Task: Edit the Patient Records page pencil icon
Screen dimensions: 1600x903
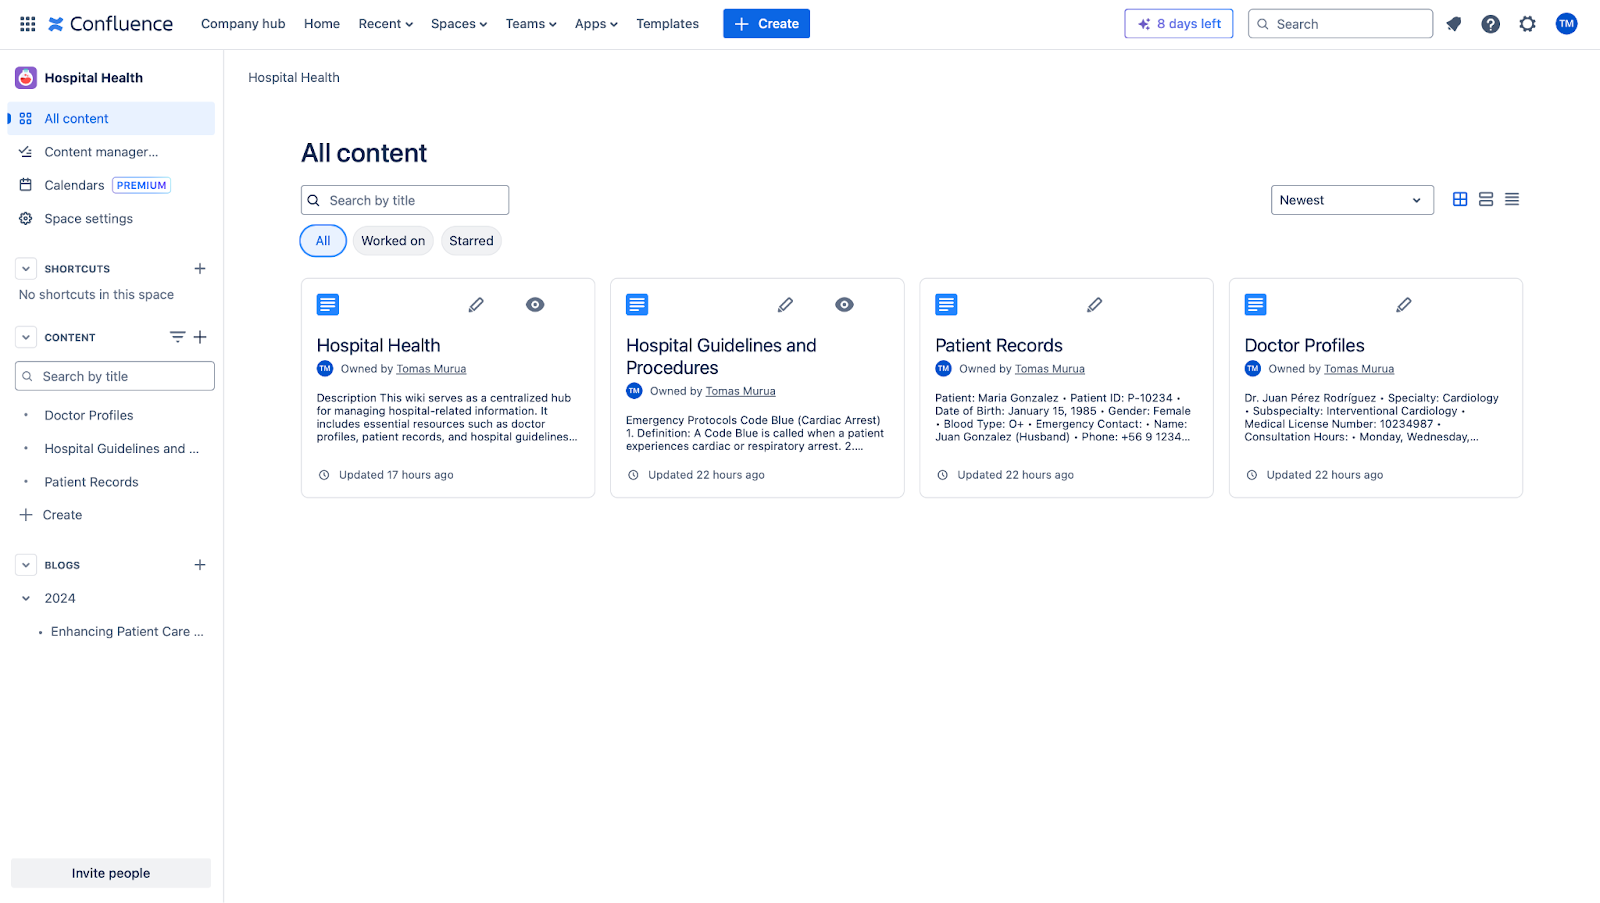Action: 1095,305
